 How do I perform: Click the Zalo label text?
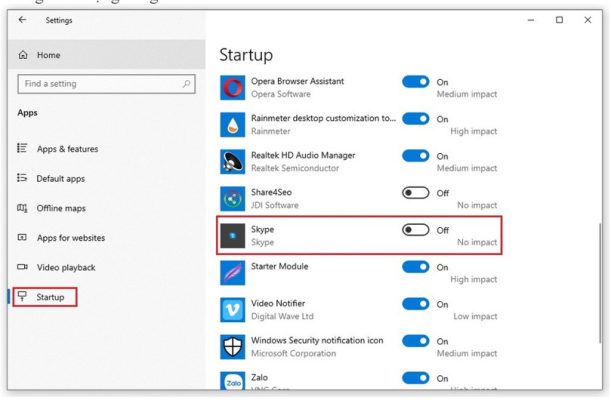click(x=259, y=377)
